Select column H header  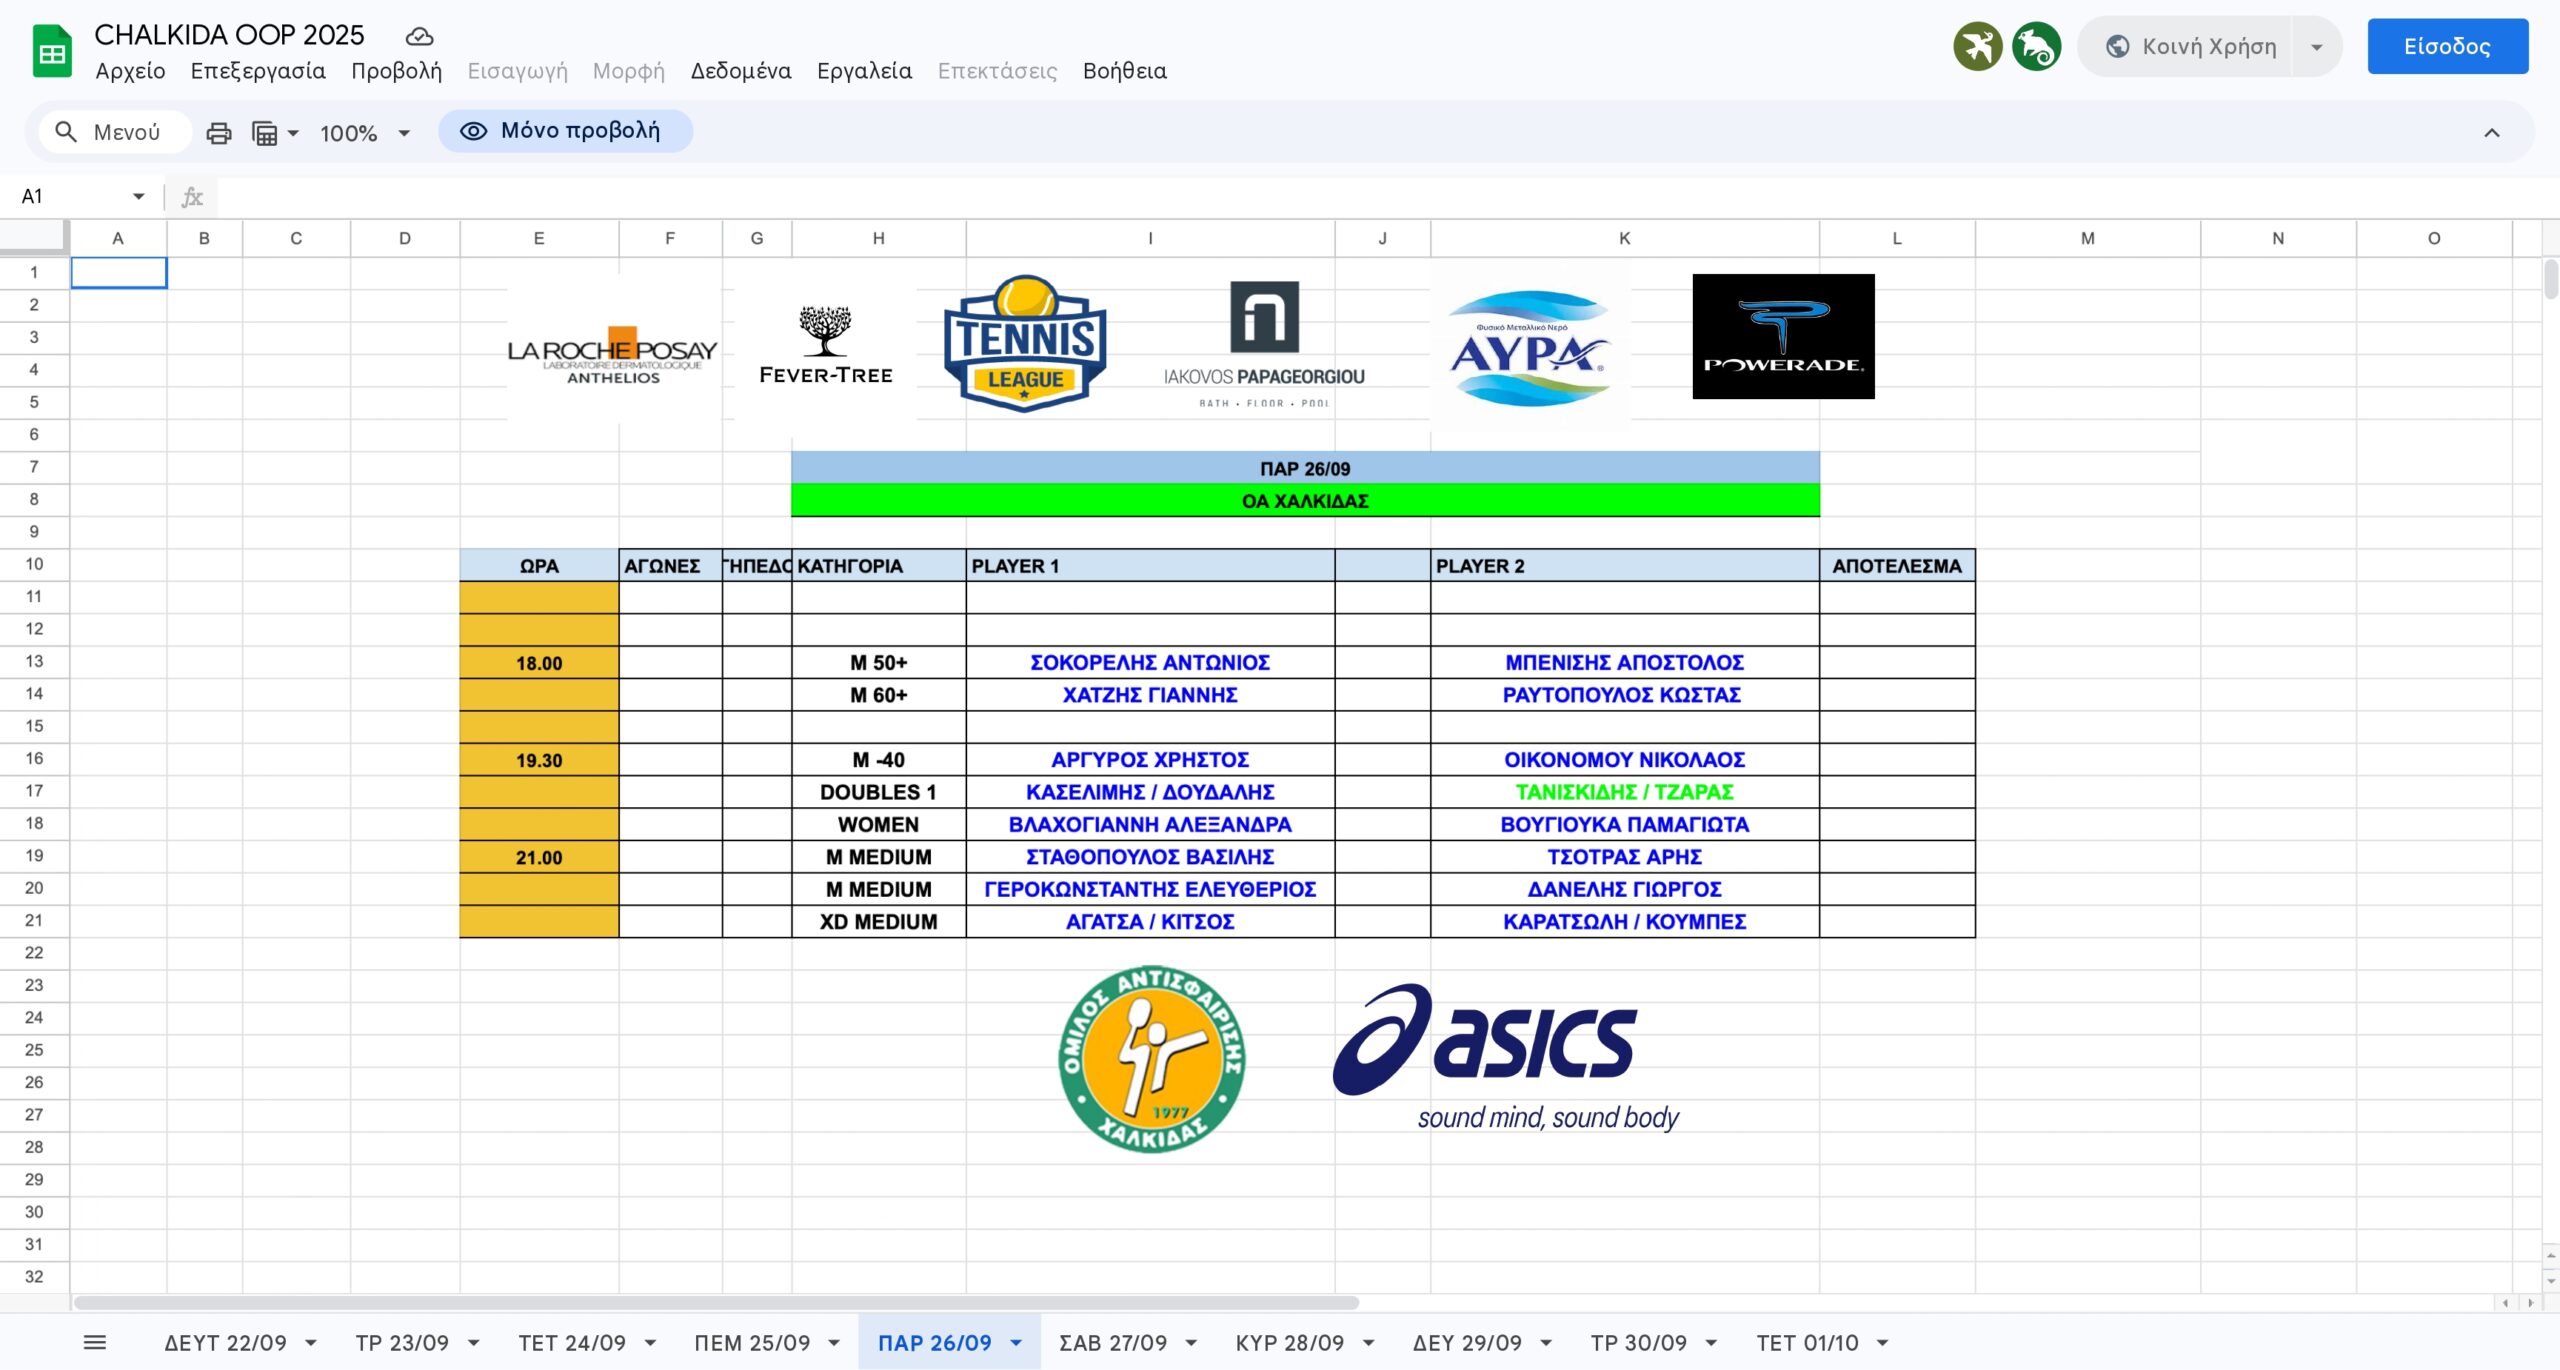point(878,238)
